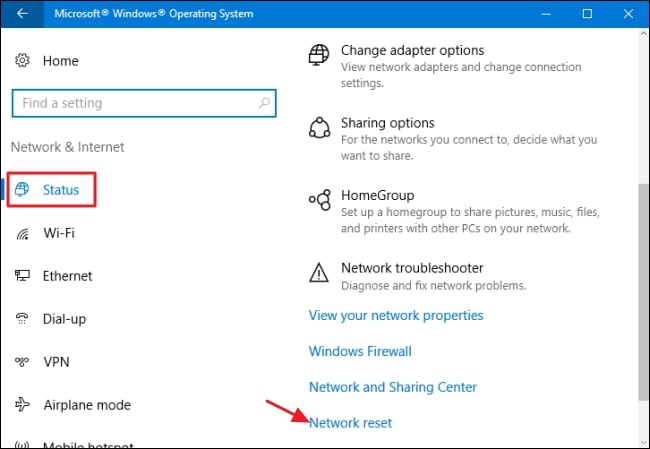Click the Home gear icon
Viewport: 650px width, 449px height.
tap(22, 61)
